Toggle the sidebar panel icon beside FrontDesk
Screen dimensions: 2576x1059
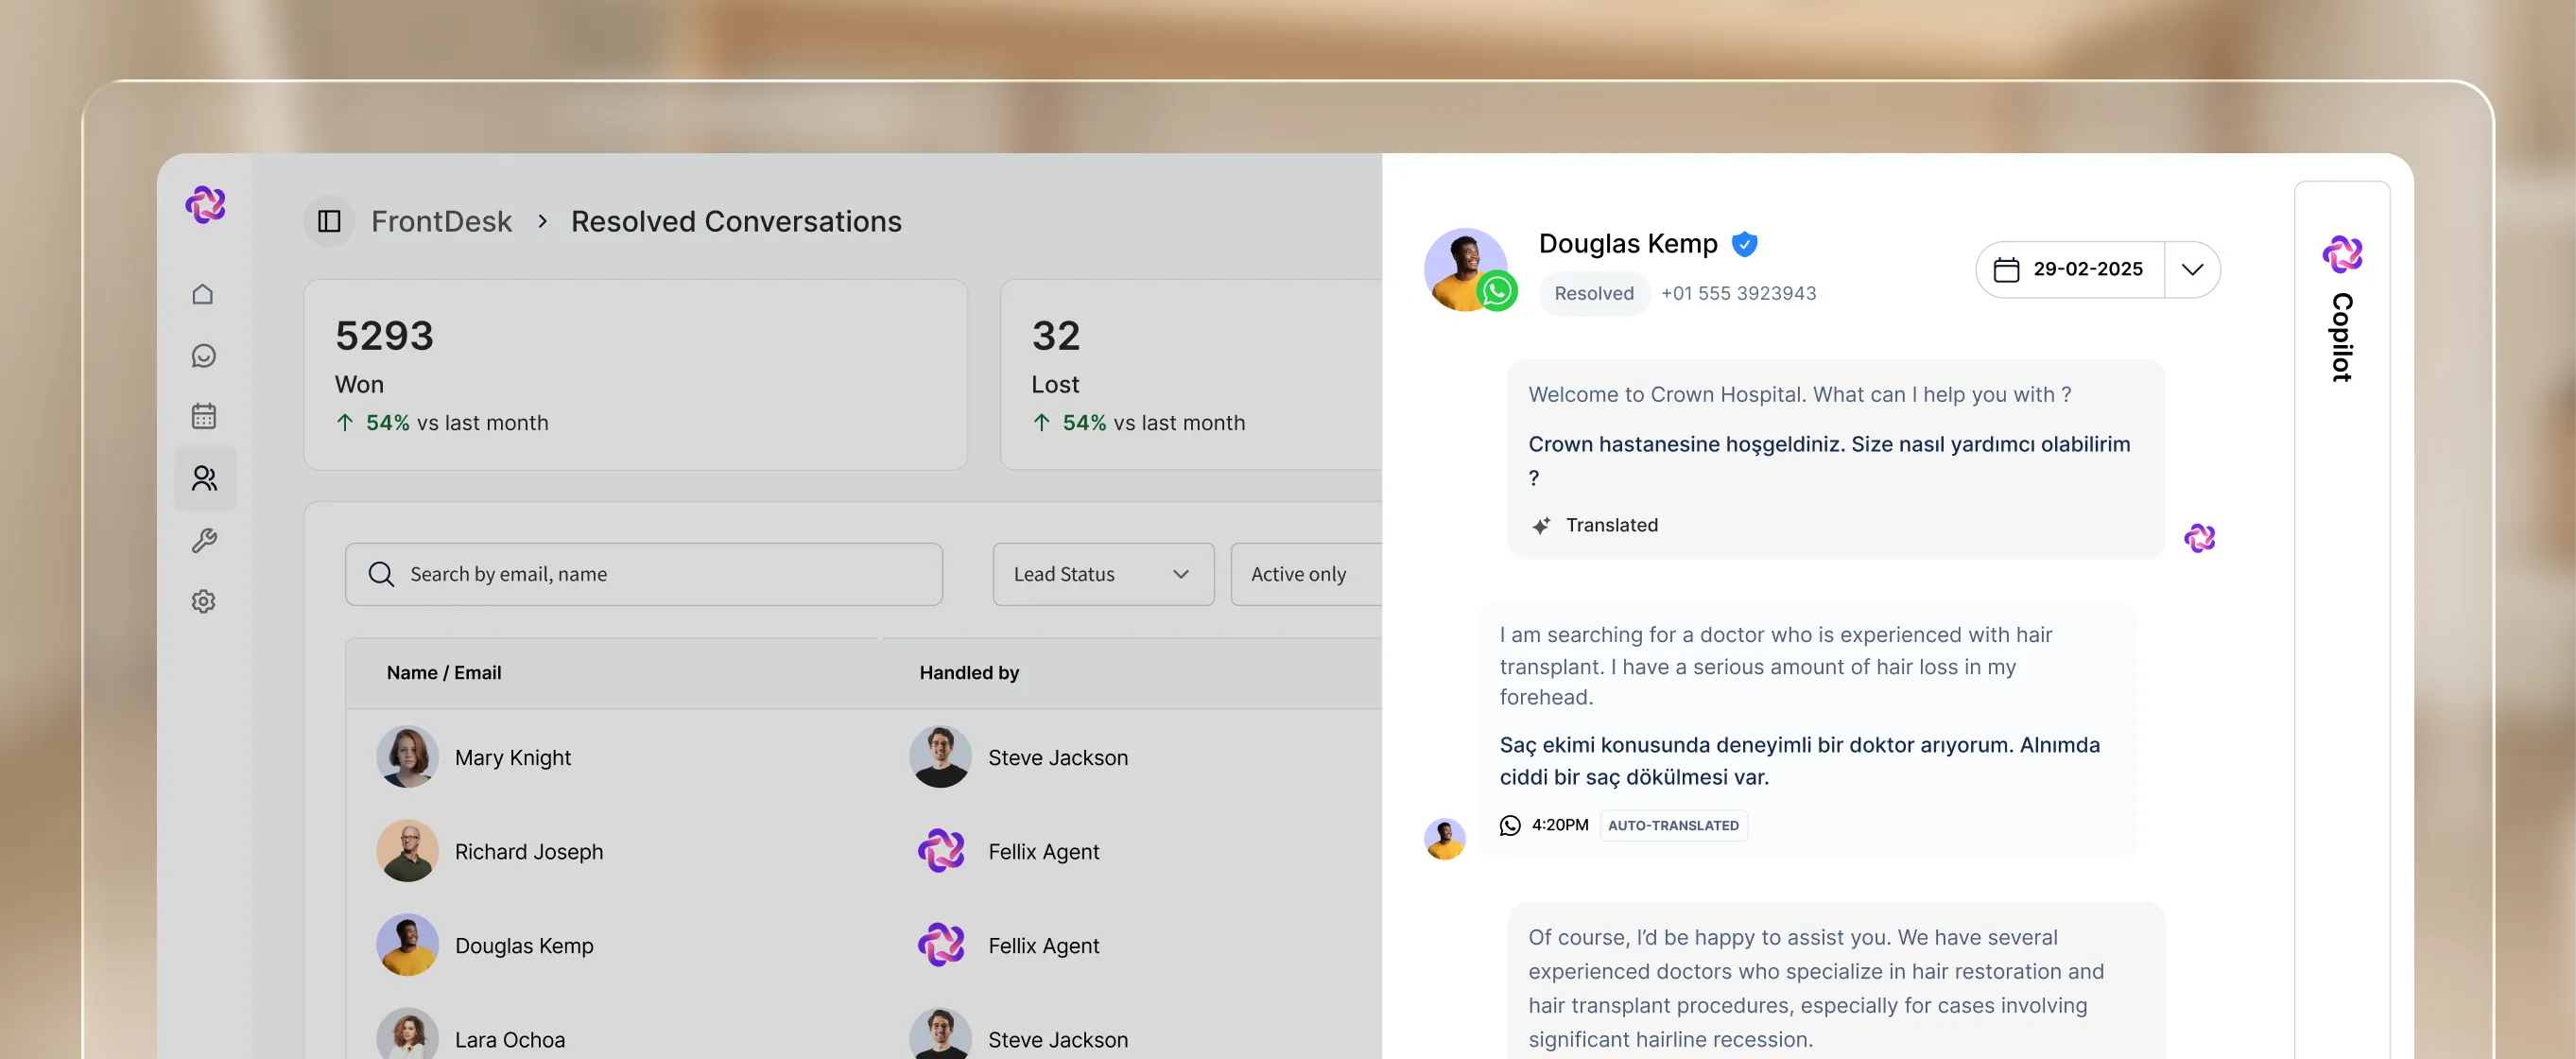pos(329,221)
